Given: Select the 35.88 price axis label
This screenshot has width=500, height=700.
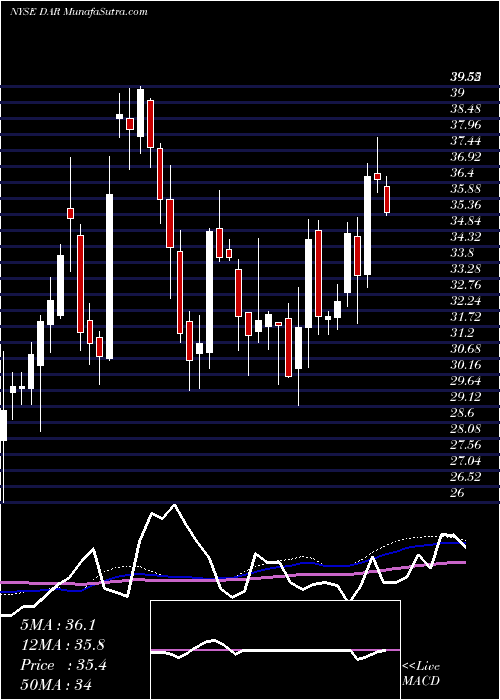Looking at the screenshot, I should coord(465,189).
